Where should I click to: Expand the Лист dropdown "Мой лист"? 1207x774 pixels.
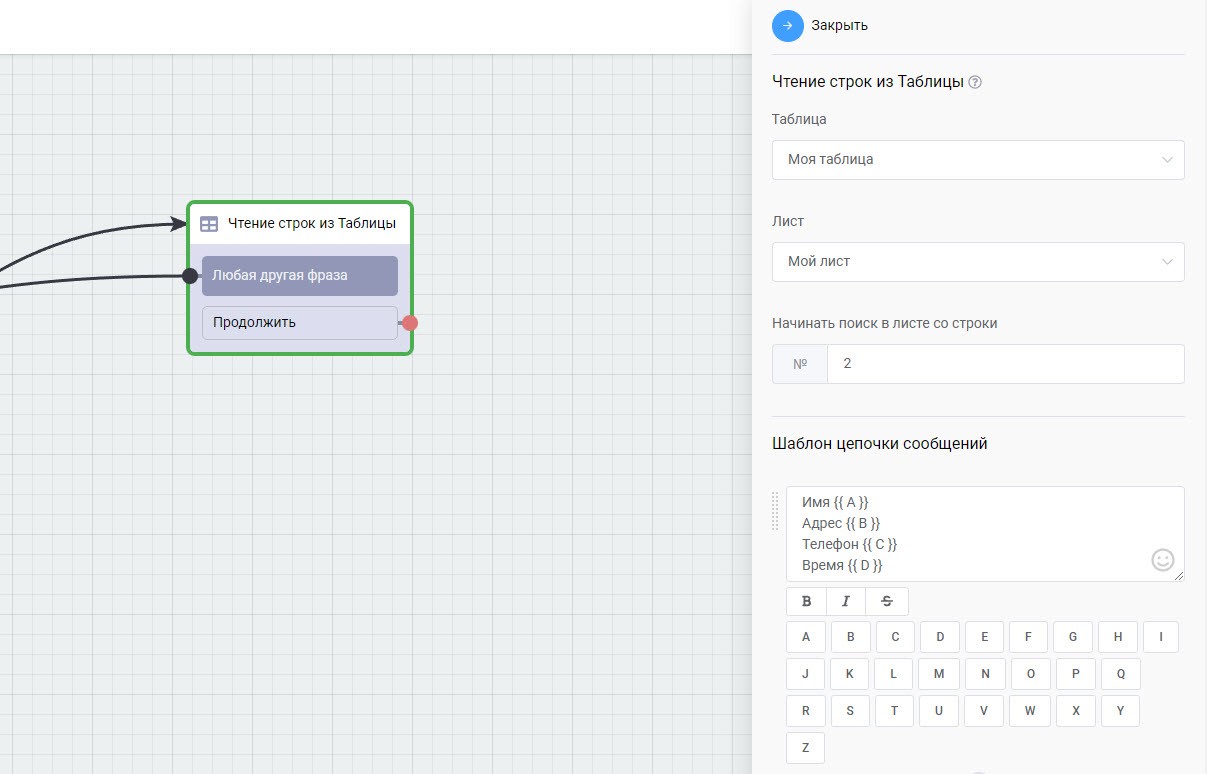pos(977,262)
